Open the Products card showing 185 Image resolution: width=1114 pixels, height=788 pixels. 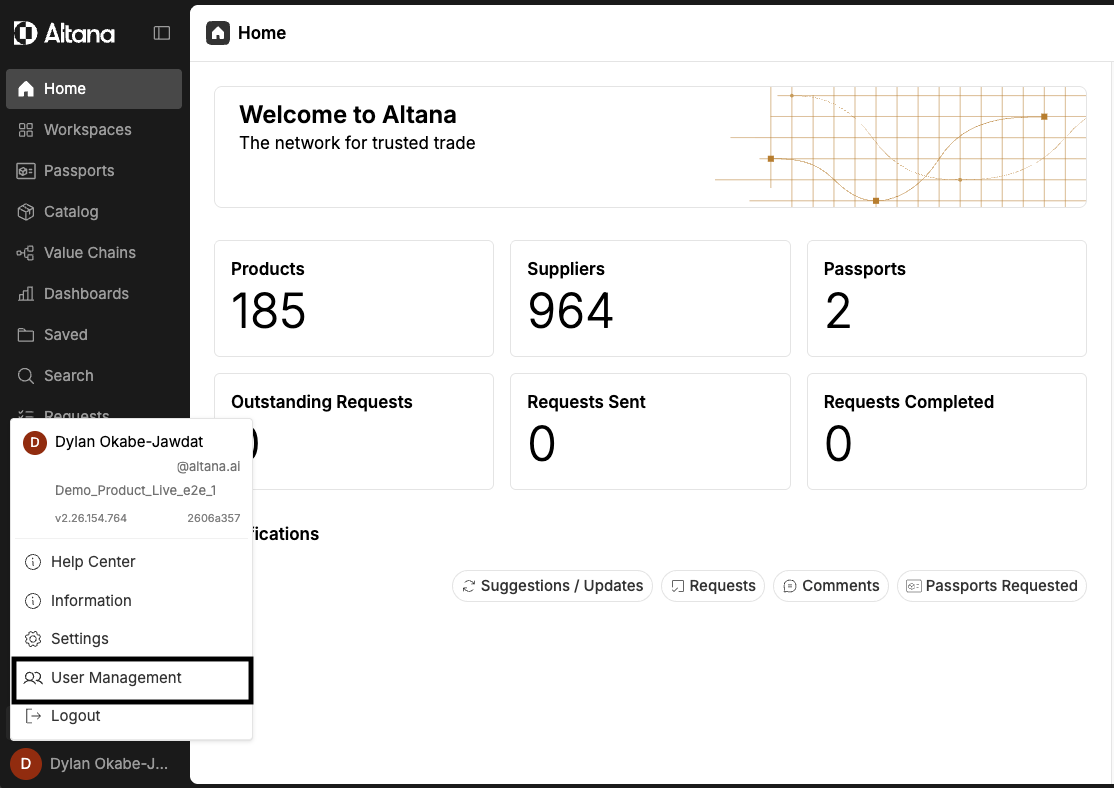pos(354,298)
